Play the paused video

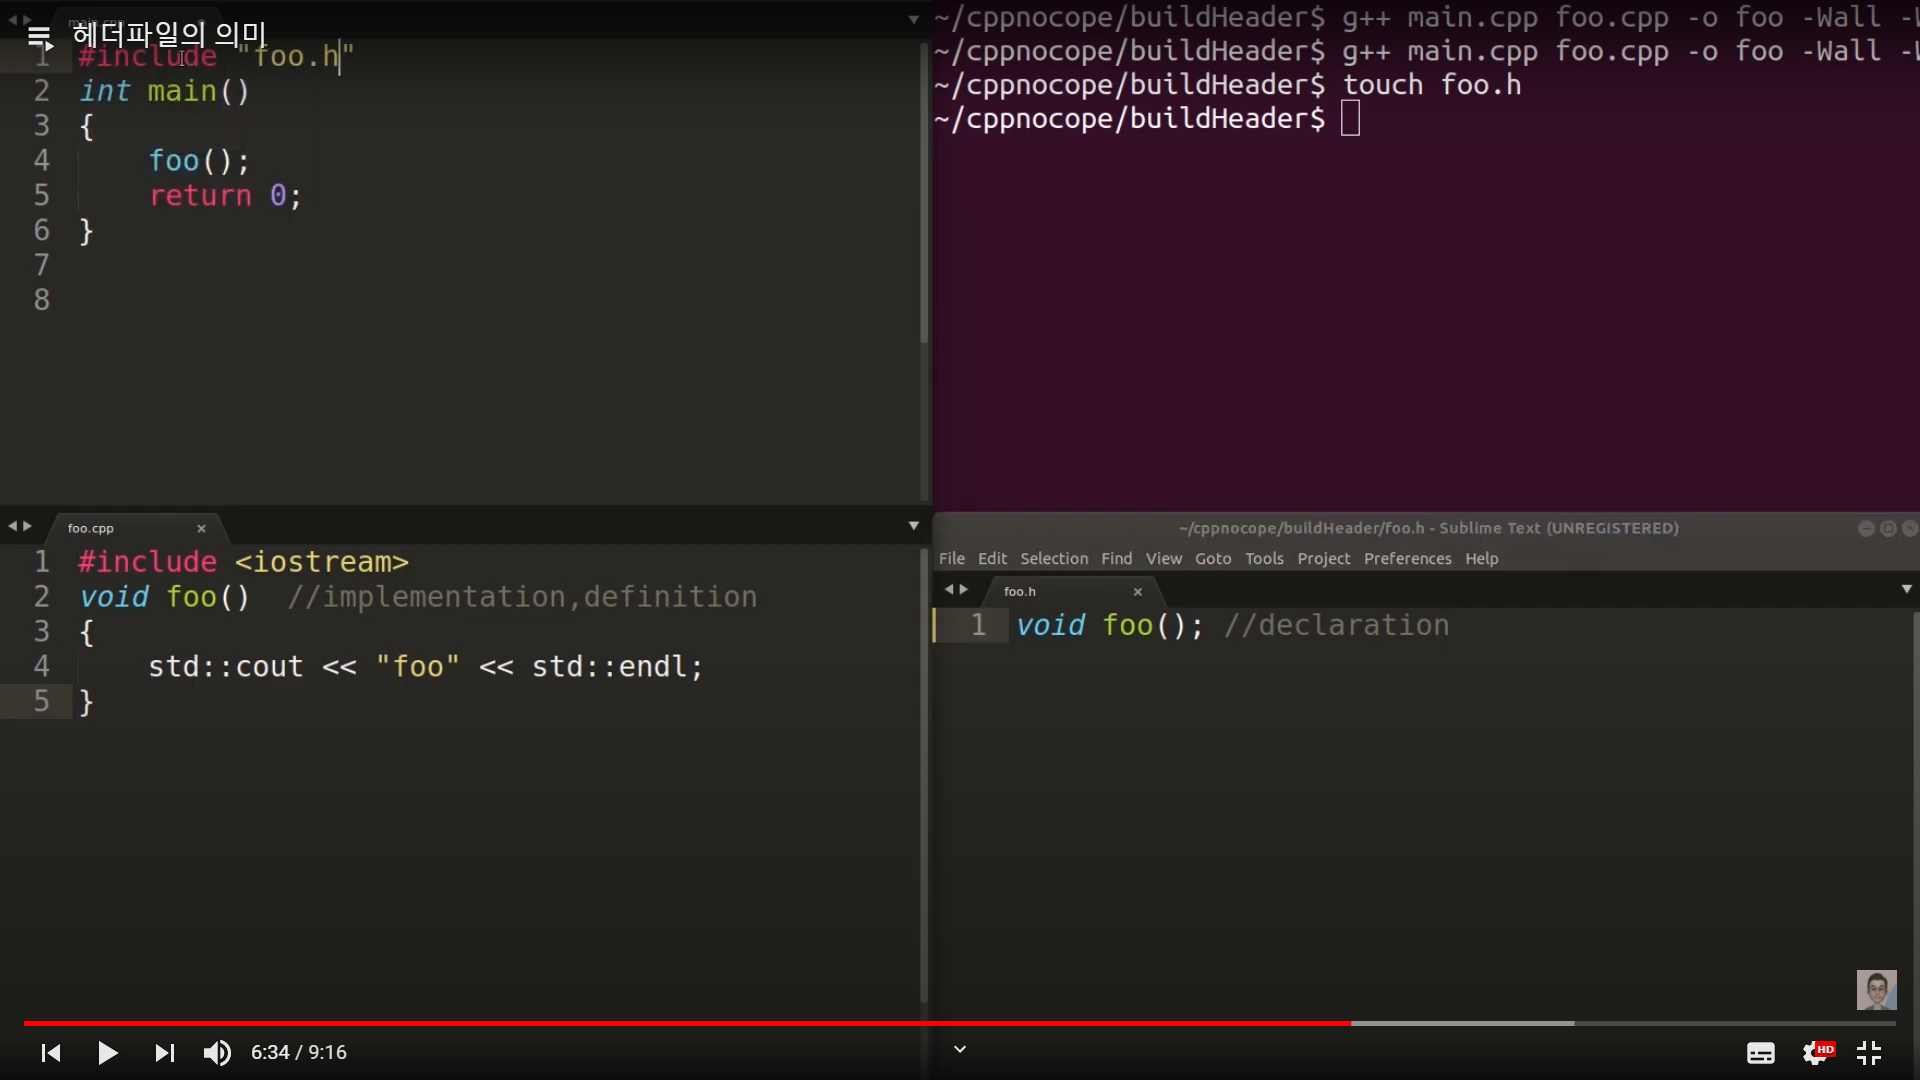[106, 1052]
